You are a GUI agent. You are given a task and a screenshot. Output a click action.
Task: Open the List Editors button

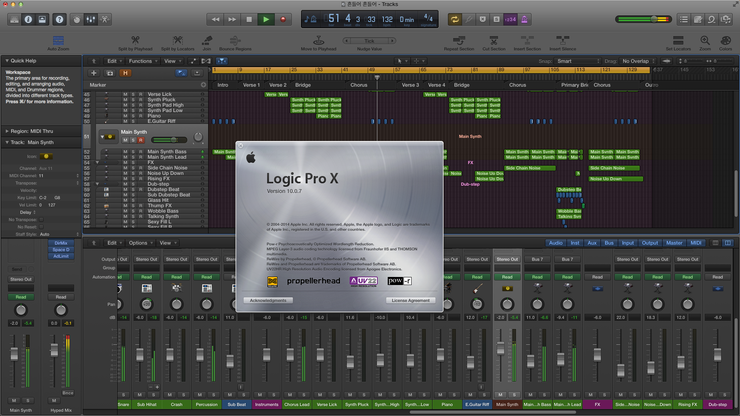[683, 19]
